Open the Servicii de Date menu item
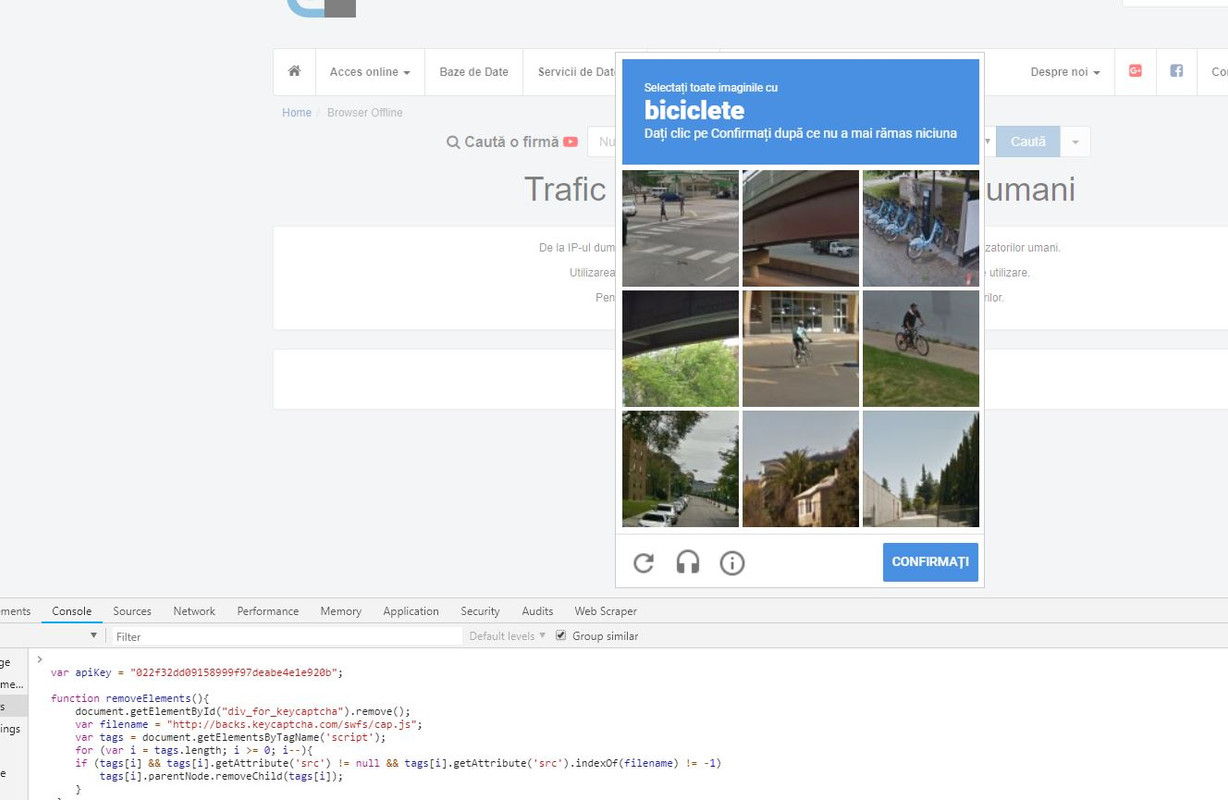Viewport: 1228px width, 800px height. point(578,72)
